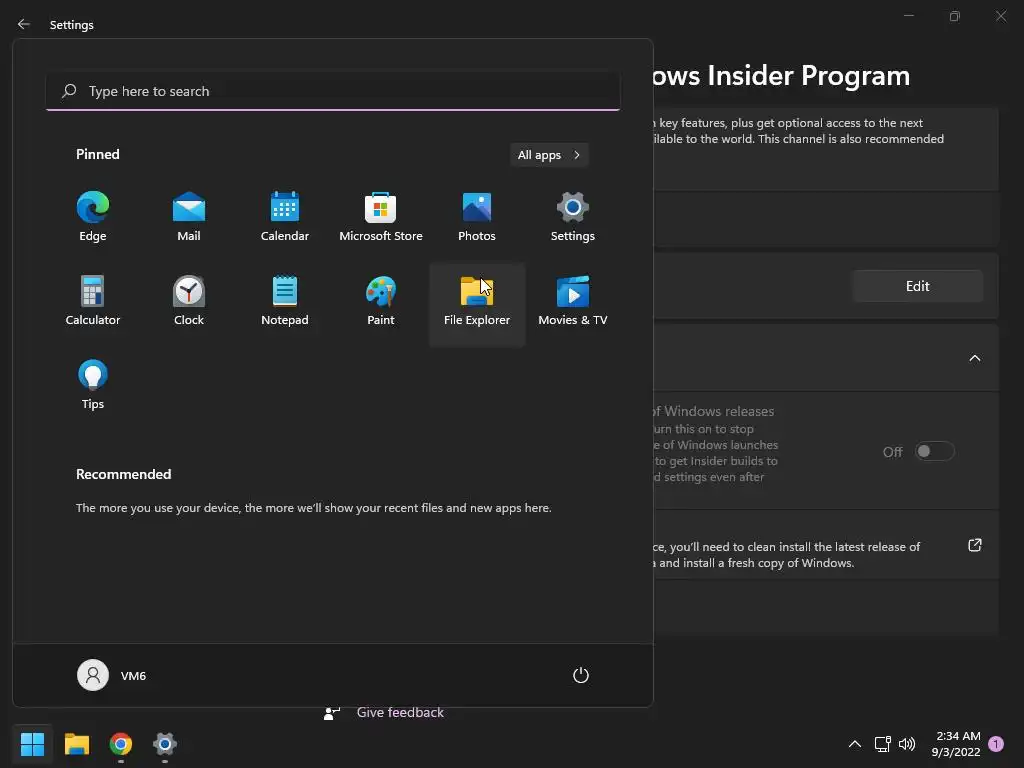1024x768 pixels.
Task: Go back using the Settings back arrow
Action: (x=24, y=24)
